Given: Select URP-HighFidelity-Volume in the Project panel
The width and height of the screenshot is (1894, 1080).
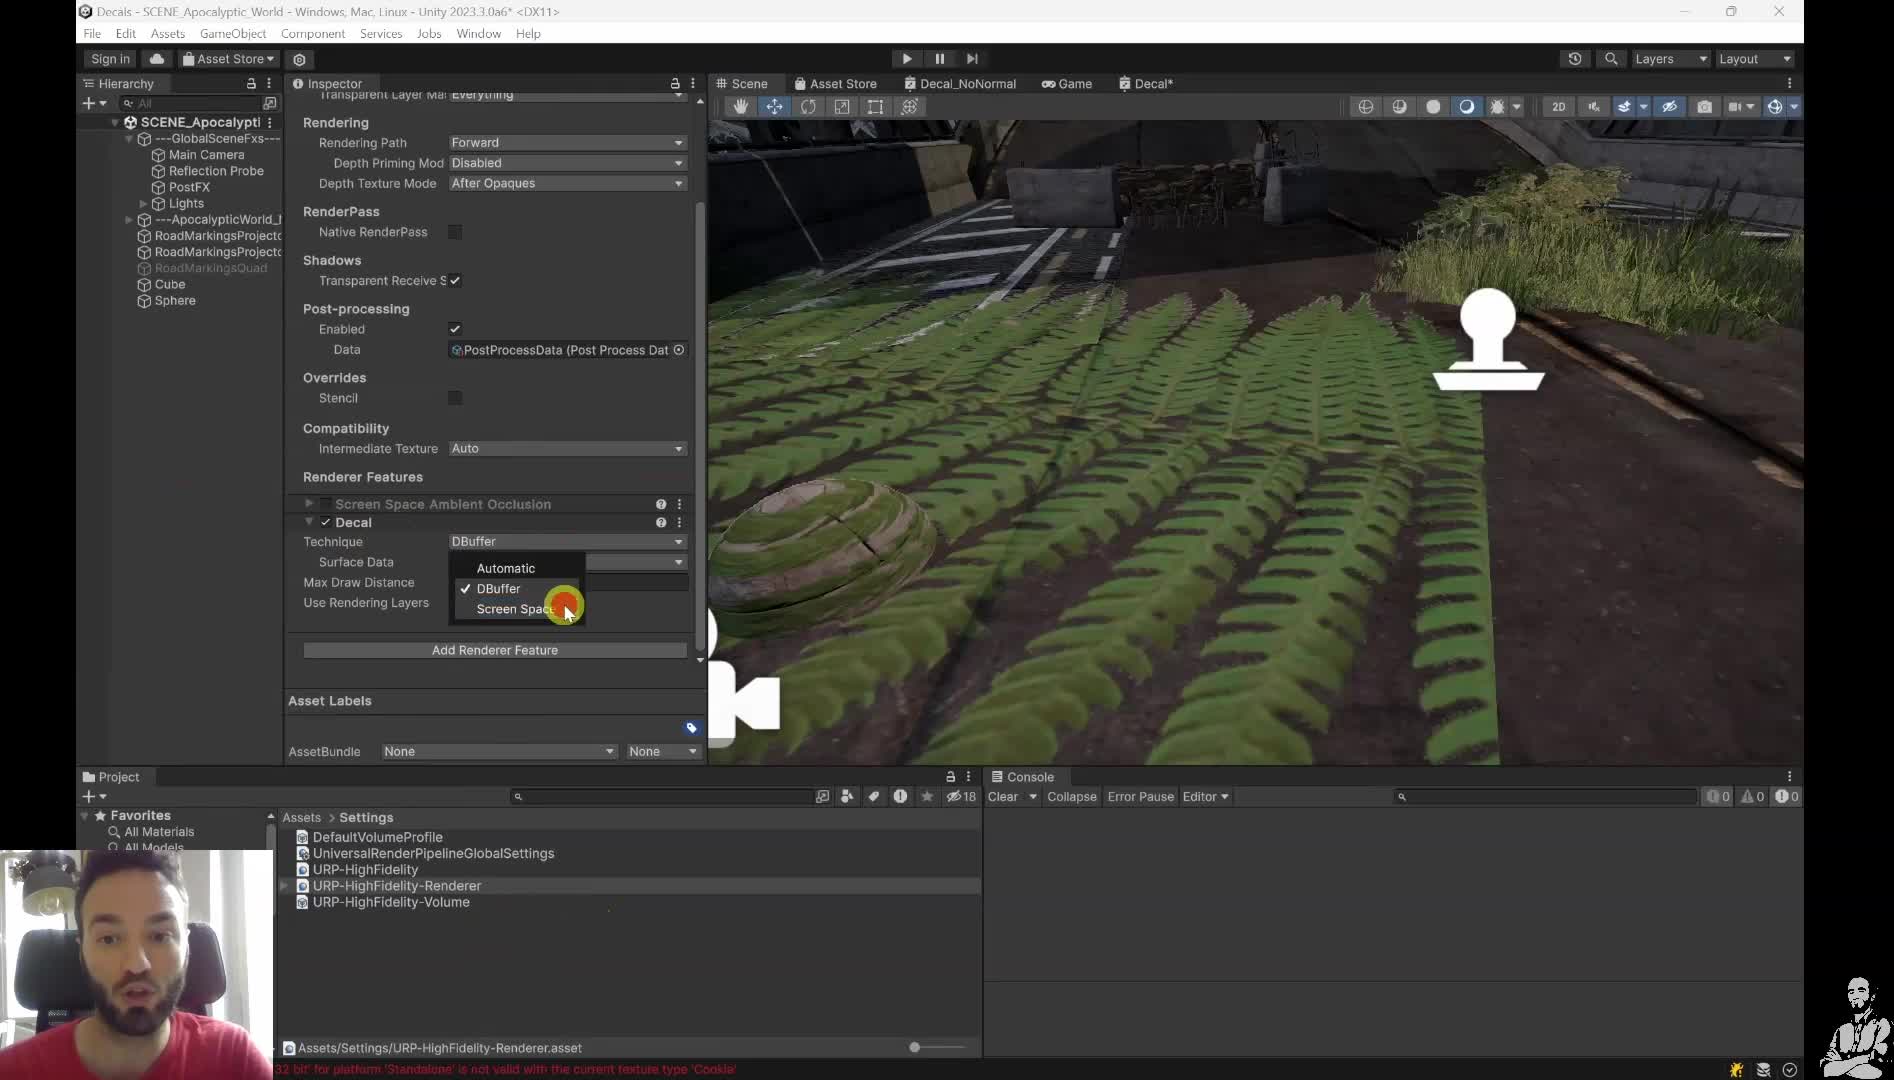Looking at the screenshot, I should [390, 902].
